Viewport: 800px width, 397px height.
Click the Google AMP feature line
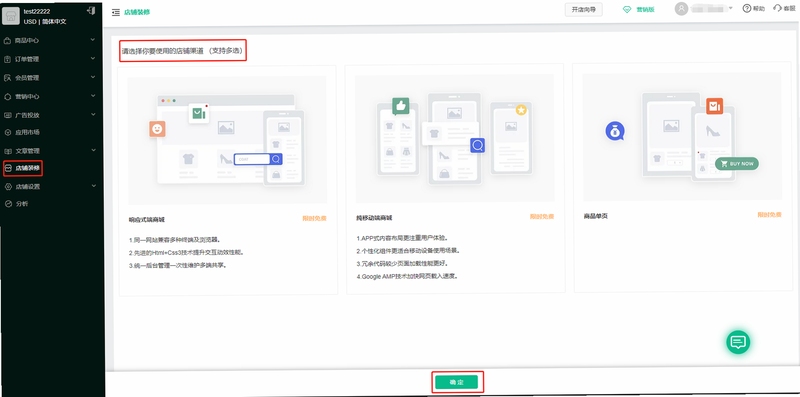[407, 276]
